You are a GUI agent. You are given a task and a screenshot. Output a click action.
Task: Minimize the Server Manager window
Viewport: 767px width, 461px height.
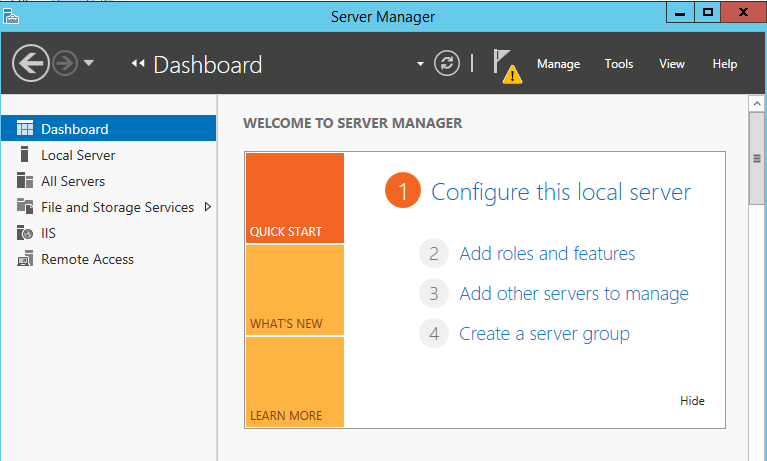point(680,13)
